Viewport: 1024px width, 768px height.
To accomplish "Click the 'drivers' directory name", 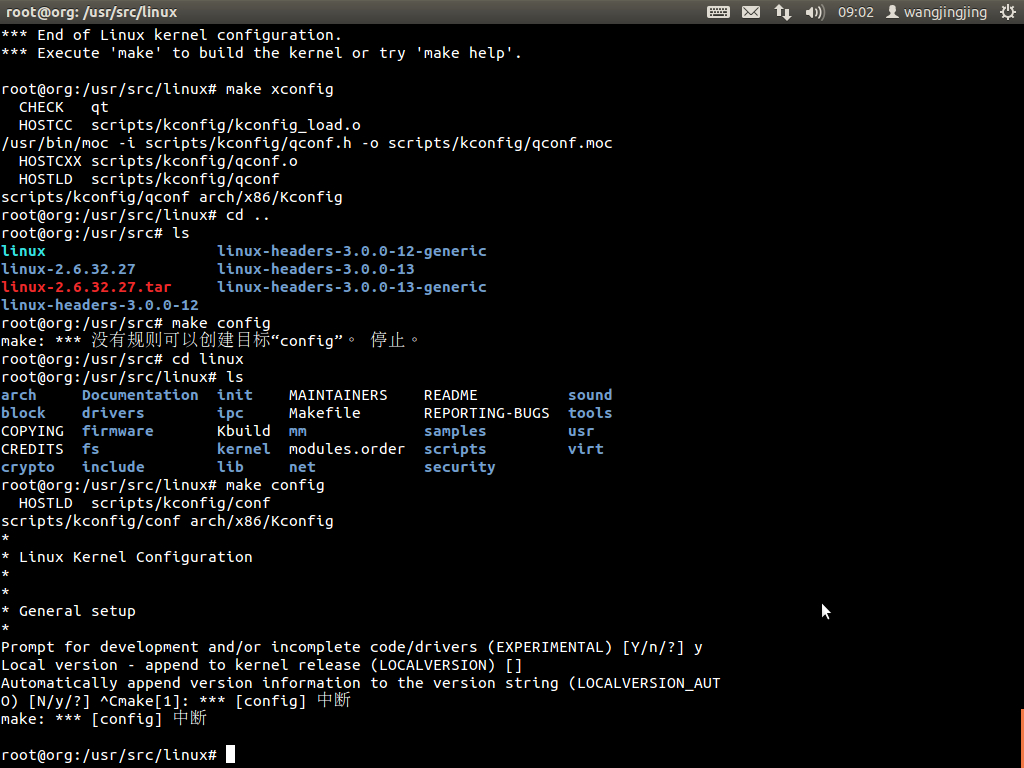I will [113, 413].
